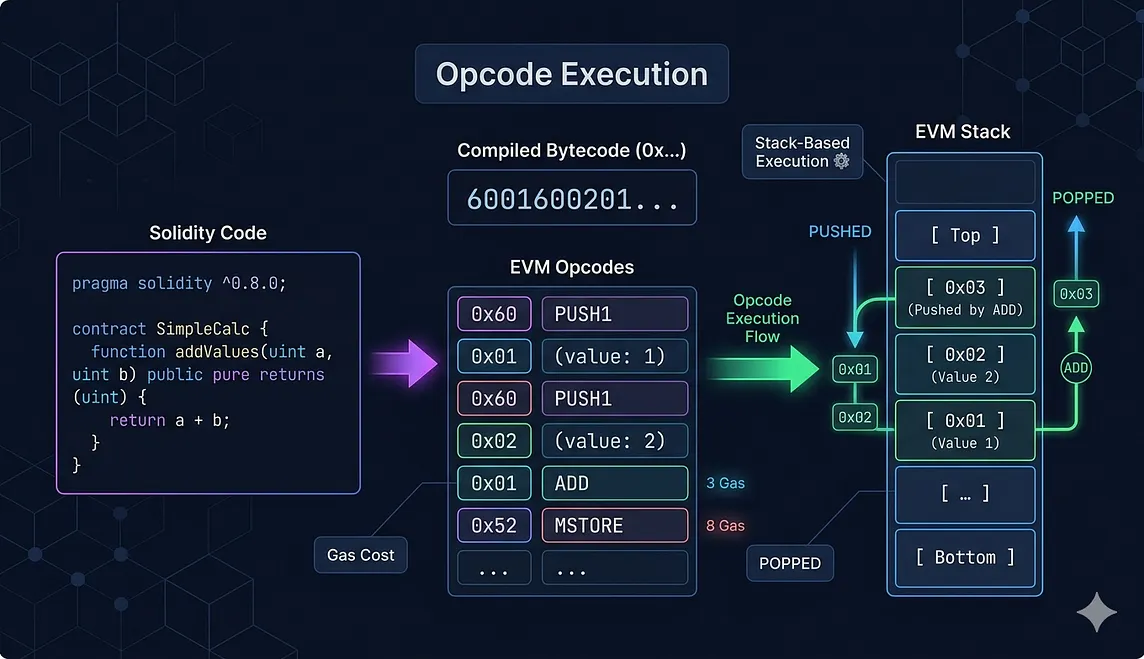Click the ellipsis cell below MSTORE
This screenshot has height=659, width=1144.
(x=615, y=568)
